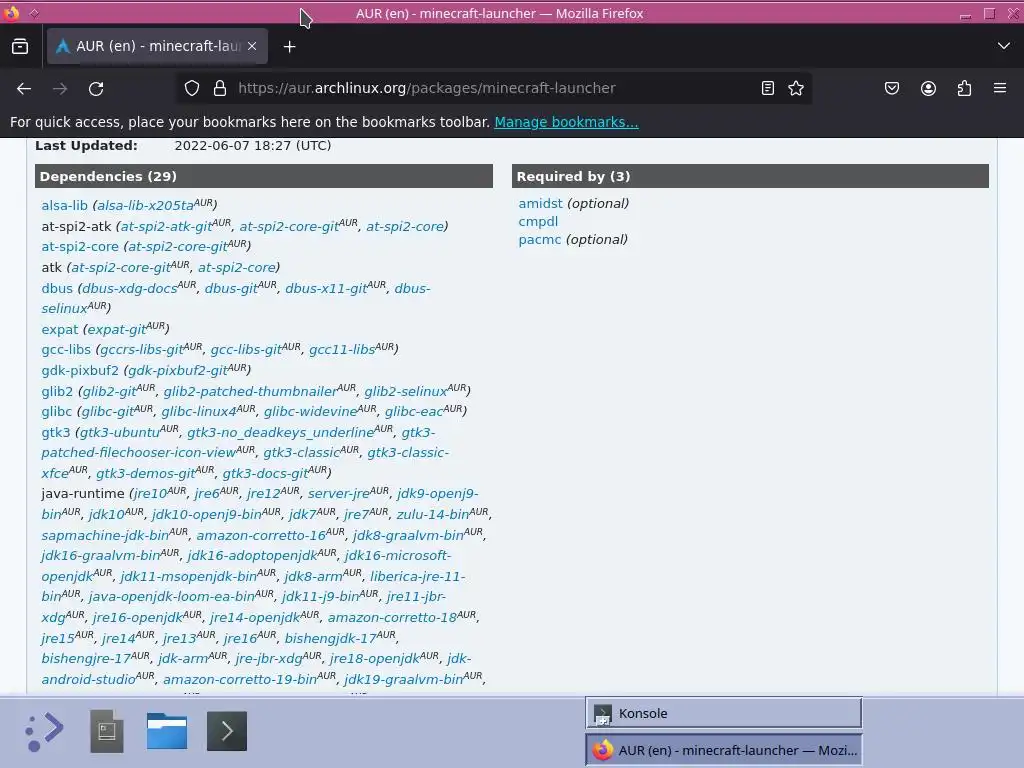Open the expat package link
The height and width of the screenshot is (768, 1024).
59,329
